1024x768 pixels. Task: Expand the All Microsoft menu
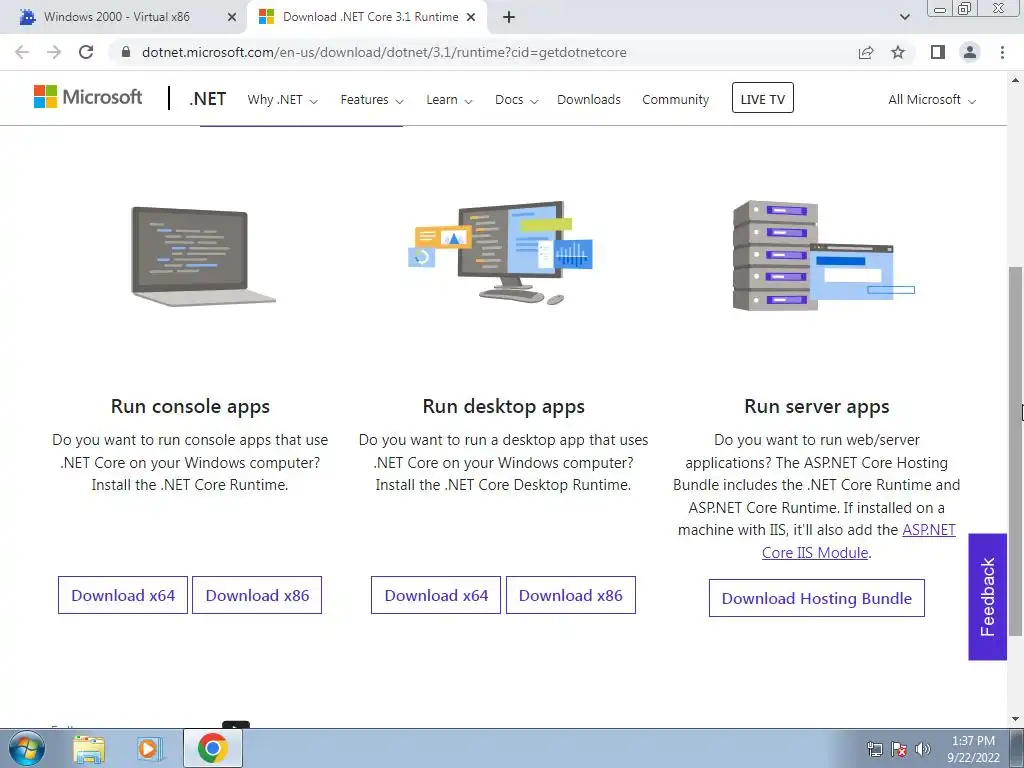[x=932, y=100]
